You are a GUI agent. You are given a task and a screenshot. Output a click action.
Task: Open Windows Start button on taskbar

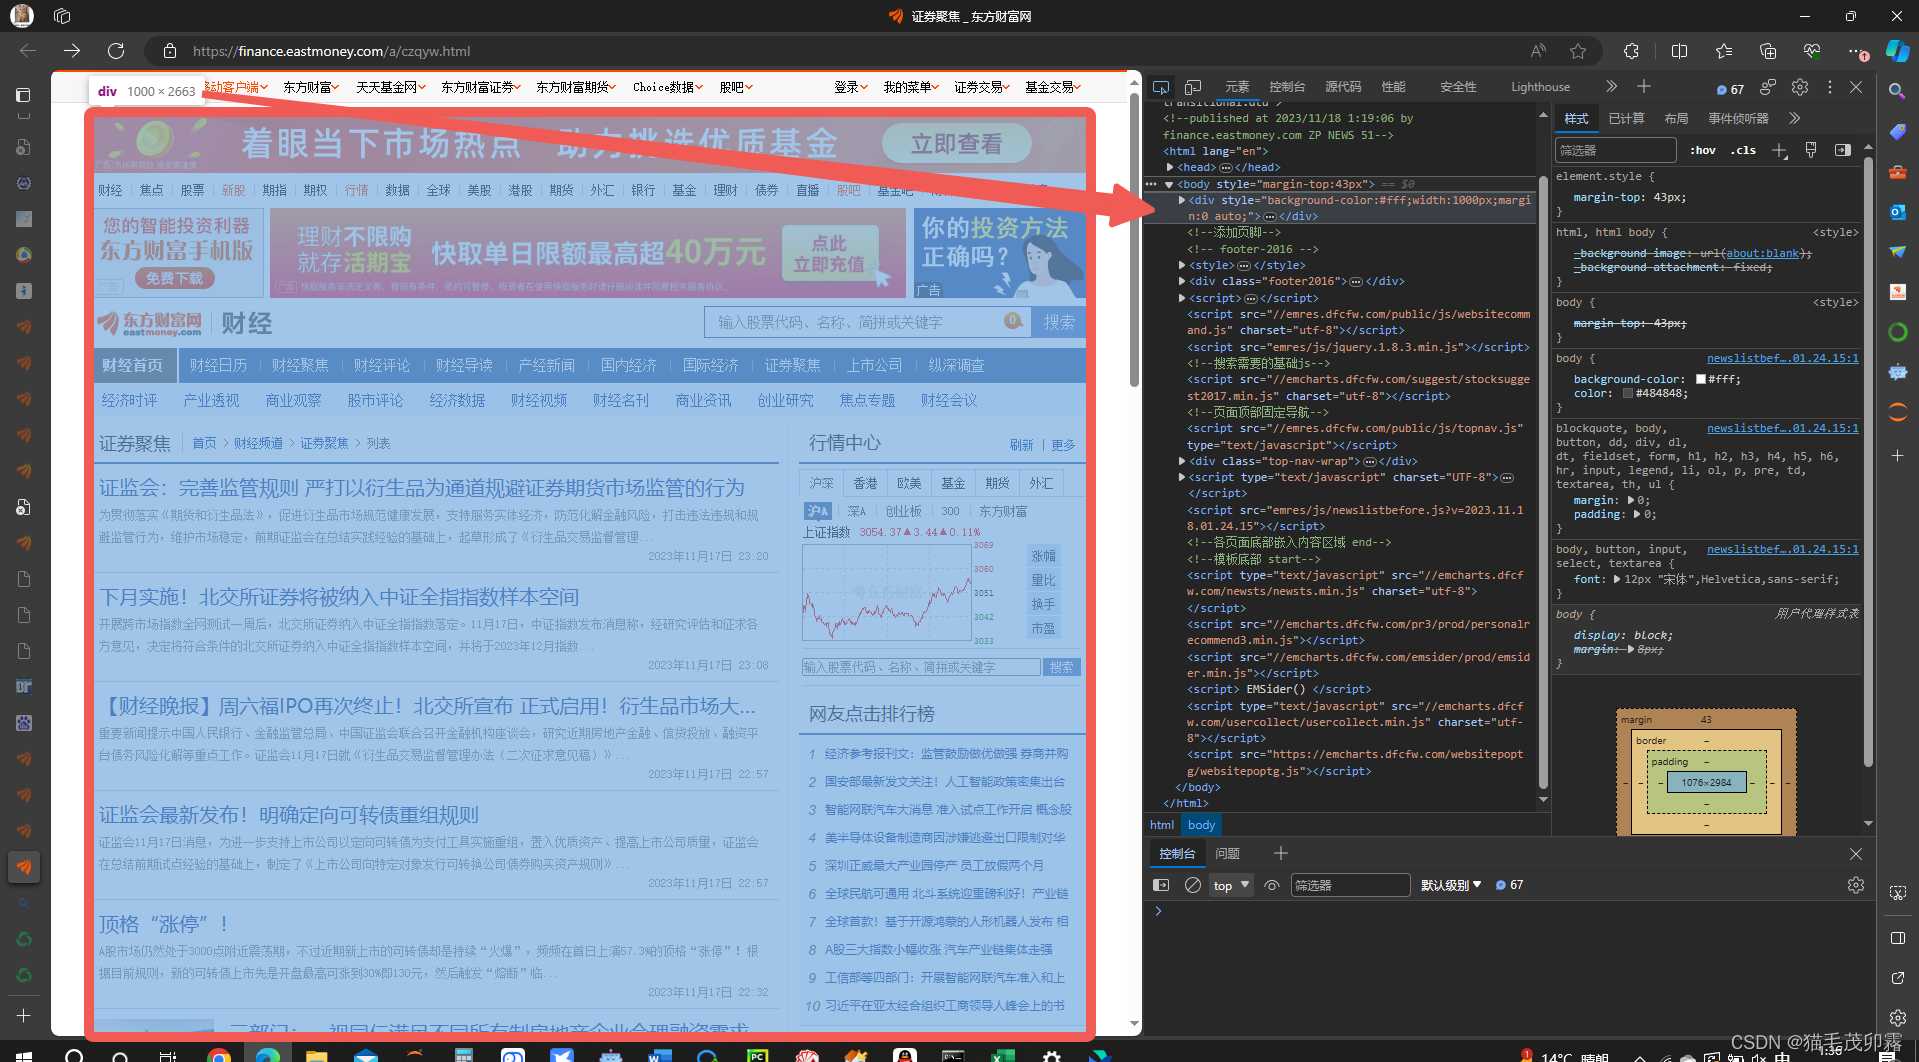24,1055
